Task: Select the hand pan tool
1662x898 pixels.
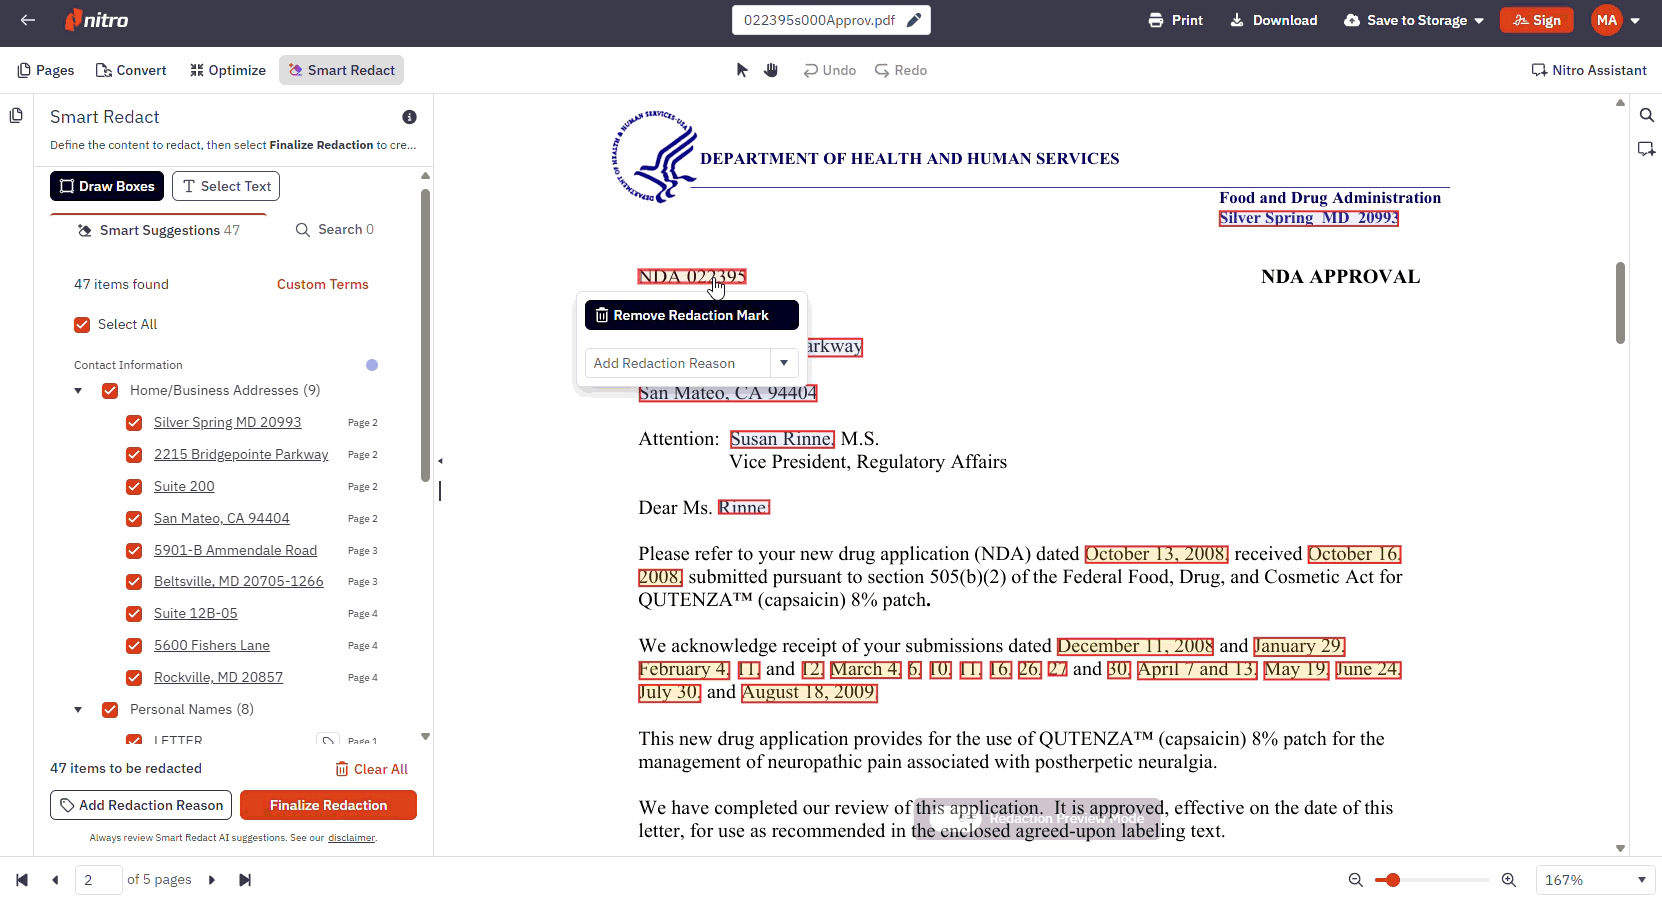Action: coord(771,70)
